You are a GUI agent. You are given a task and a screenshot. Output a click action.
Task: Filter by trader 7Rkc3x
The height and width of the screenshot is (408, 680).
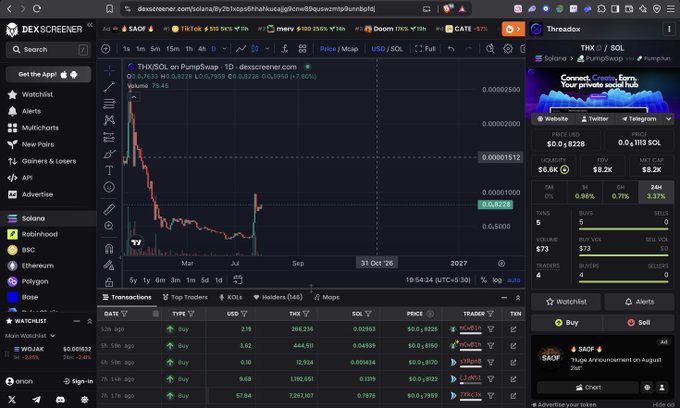coord(491,395)
